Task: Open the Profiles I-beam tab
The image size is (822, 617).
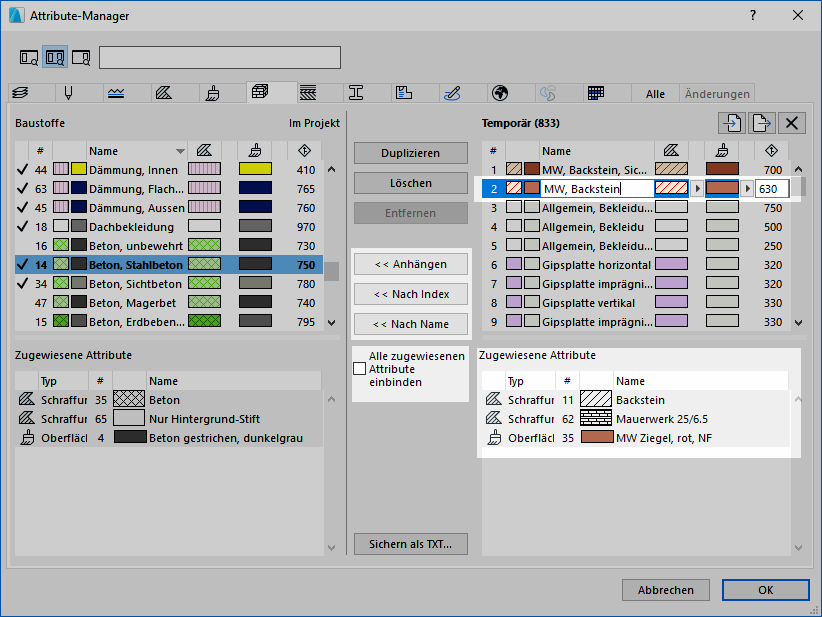Action: tap(356, 93)
